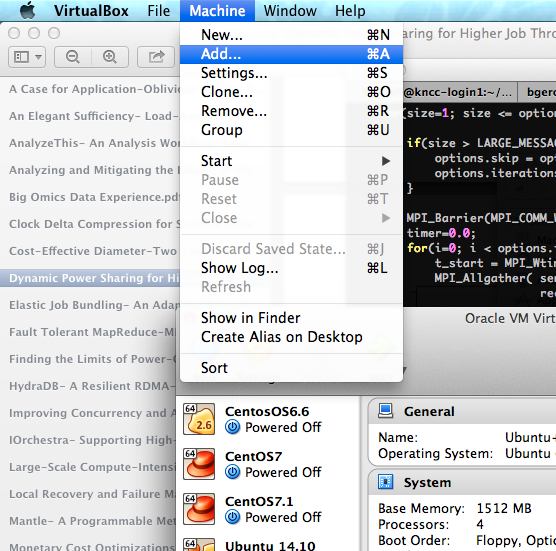Expand the Start submenu arrow
This screenshot has height=551, width=556.
pyautogui.click(x=386, y=161)
